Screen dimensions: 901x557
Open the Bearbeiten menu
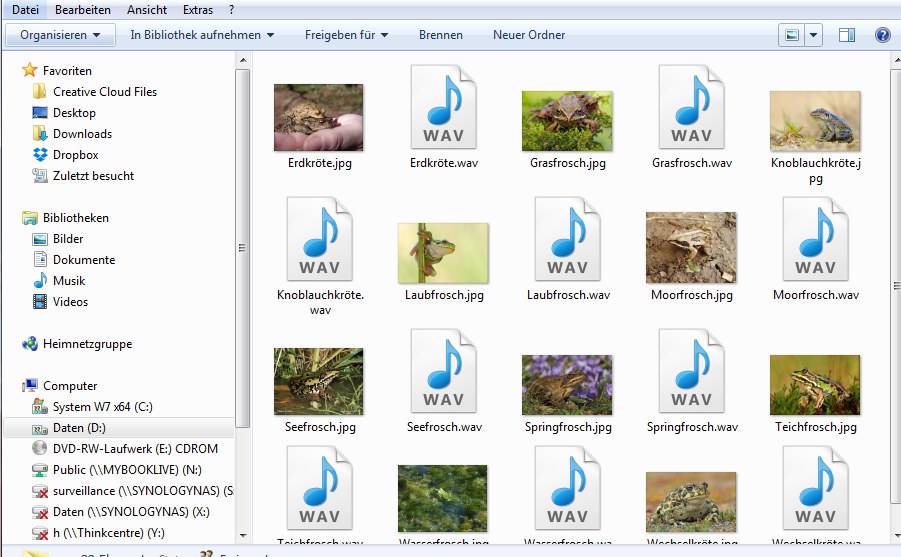click(x=82, y=10)
